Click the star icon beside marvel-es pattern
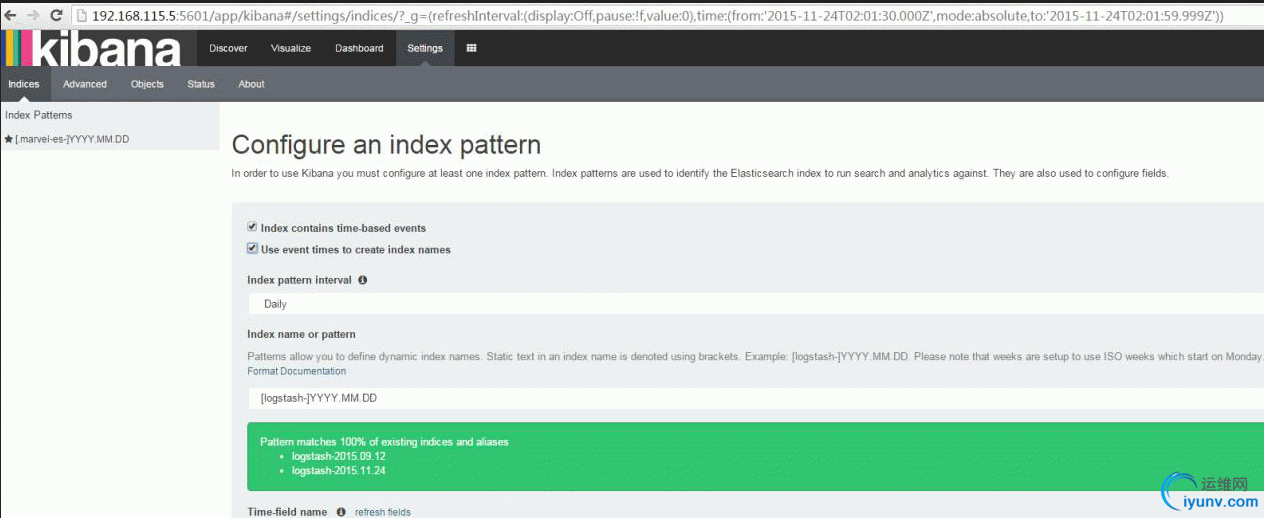This screenshot has width=1264, height=518. pyautogui.click(x=9, y=139)
